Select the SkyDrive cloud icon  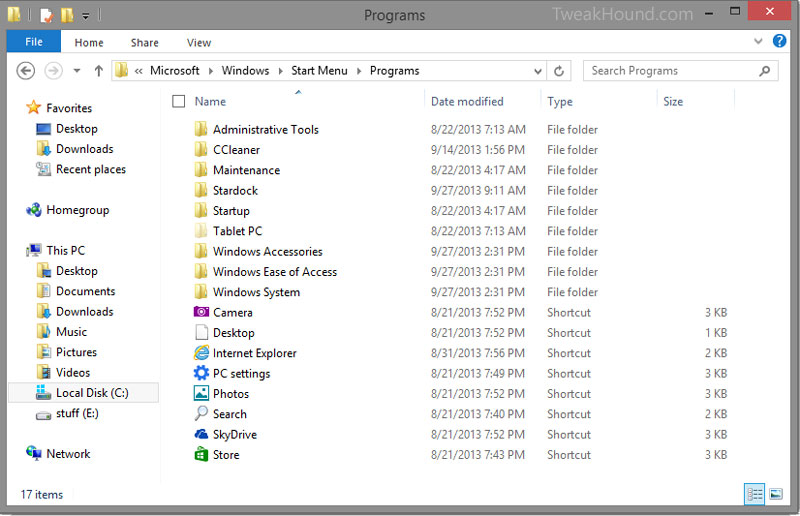201,434
